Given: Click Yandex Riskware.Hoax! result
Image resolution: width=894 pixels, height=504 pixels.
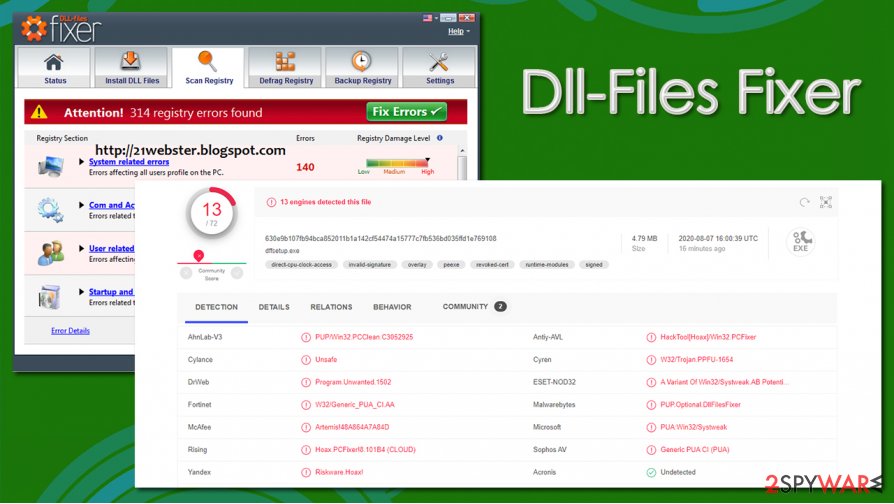Looking at the screenshot, I should point(339,472).
